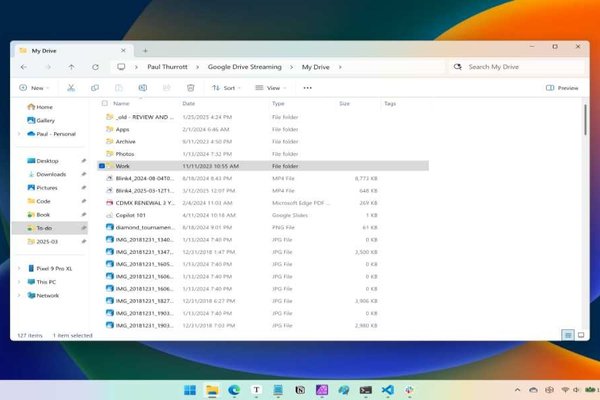Show hidden system tray icons chevron
600x400 pixels.
517,390
